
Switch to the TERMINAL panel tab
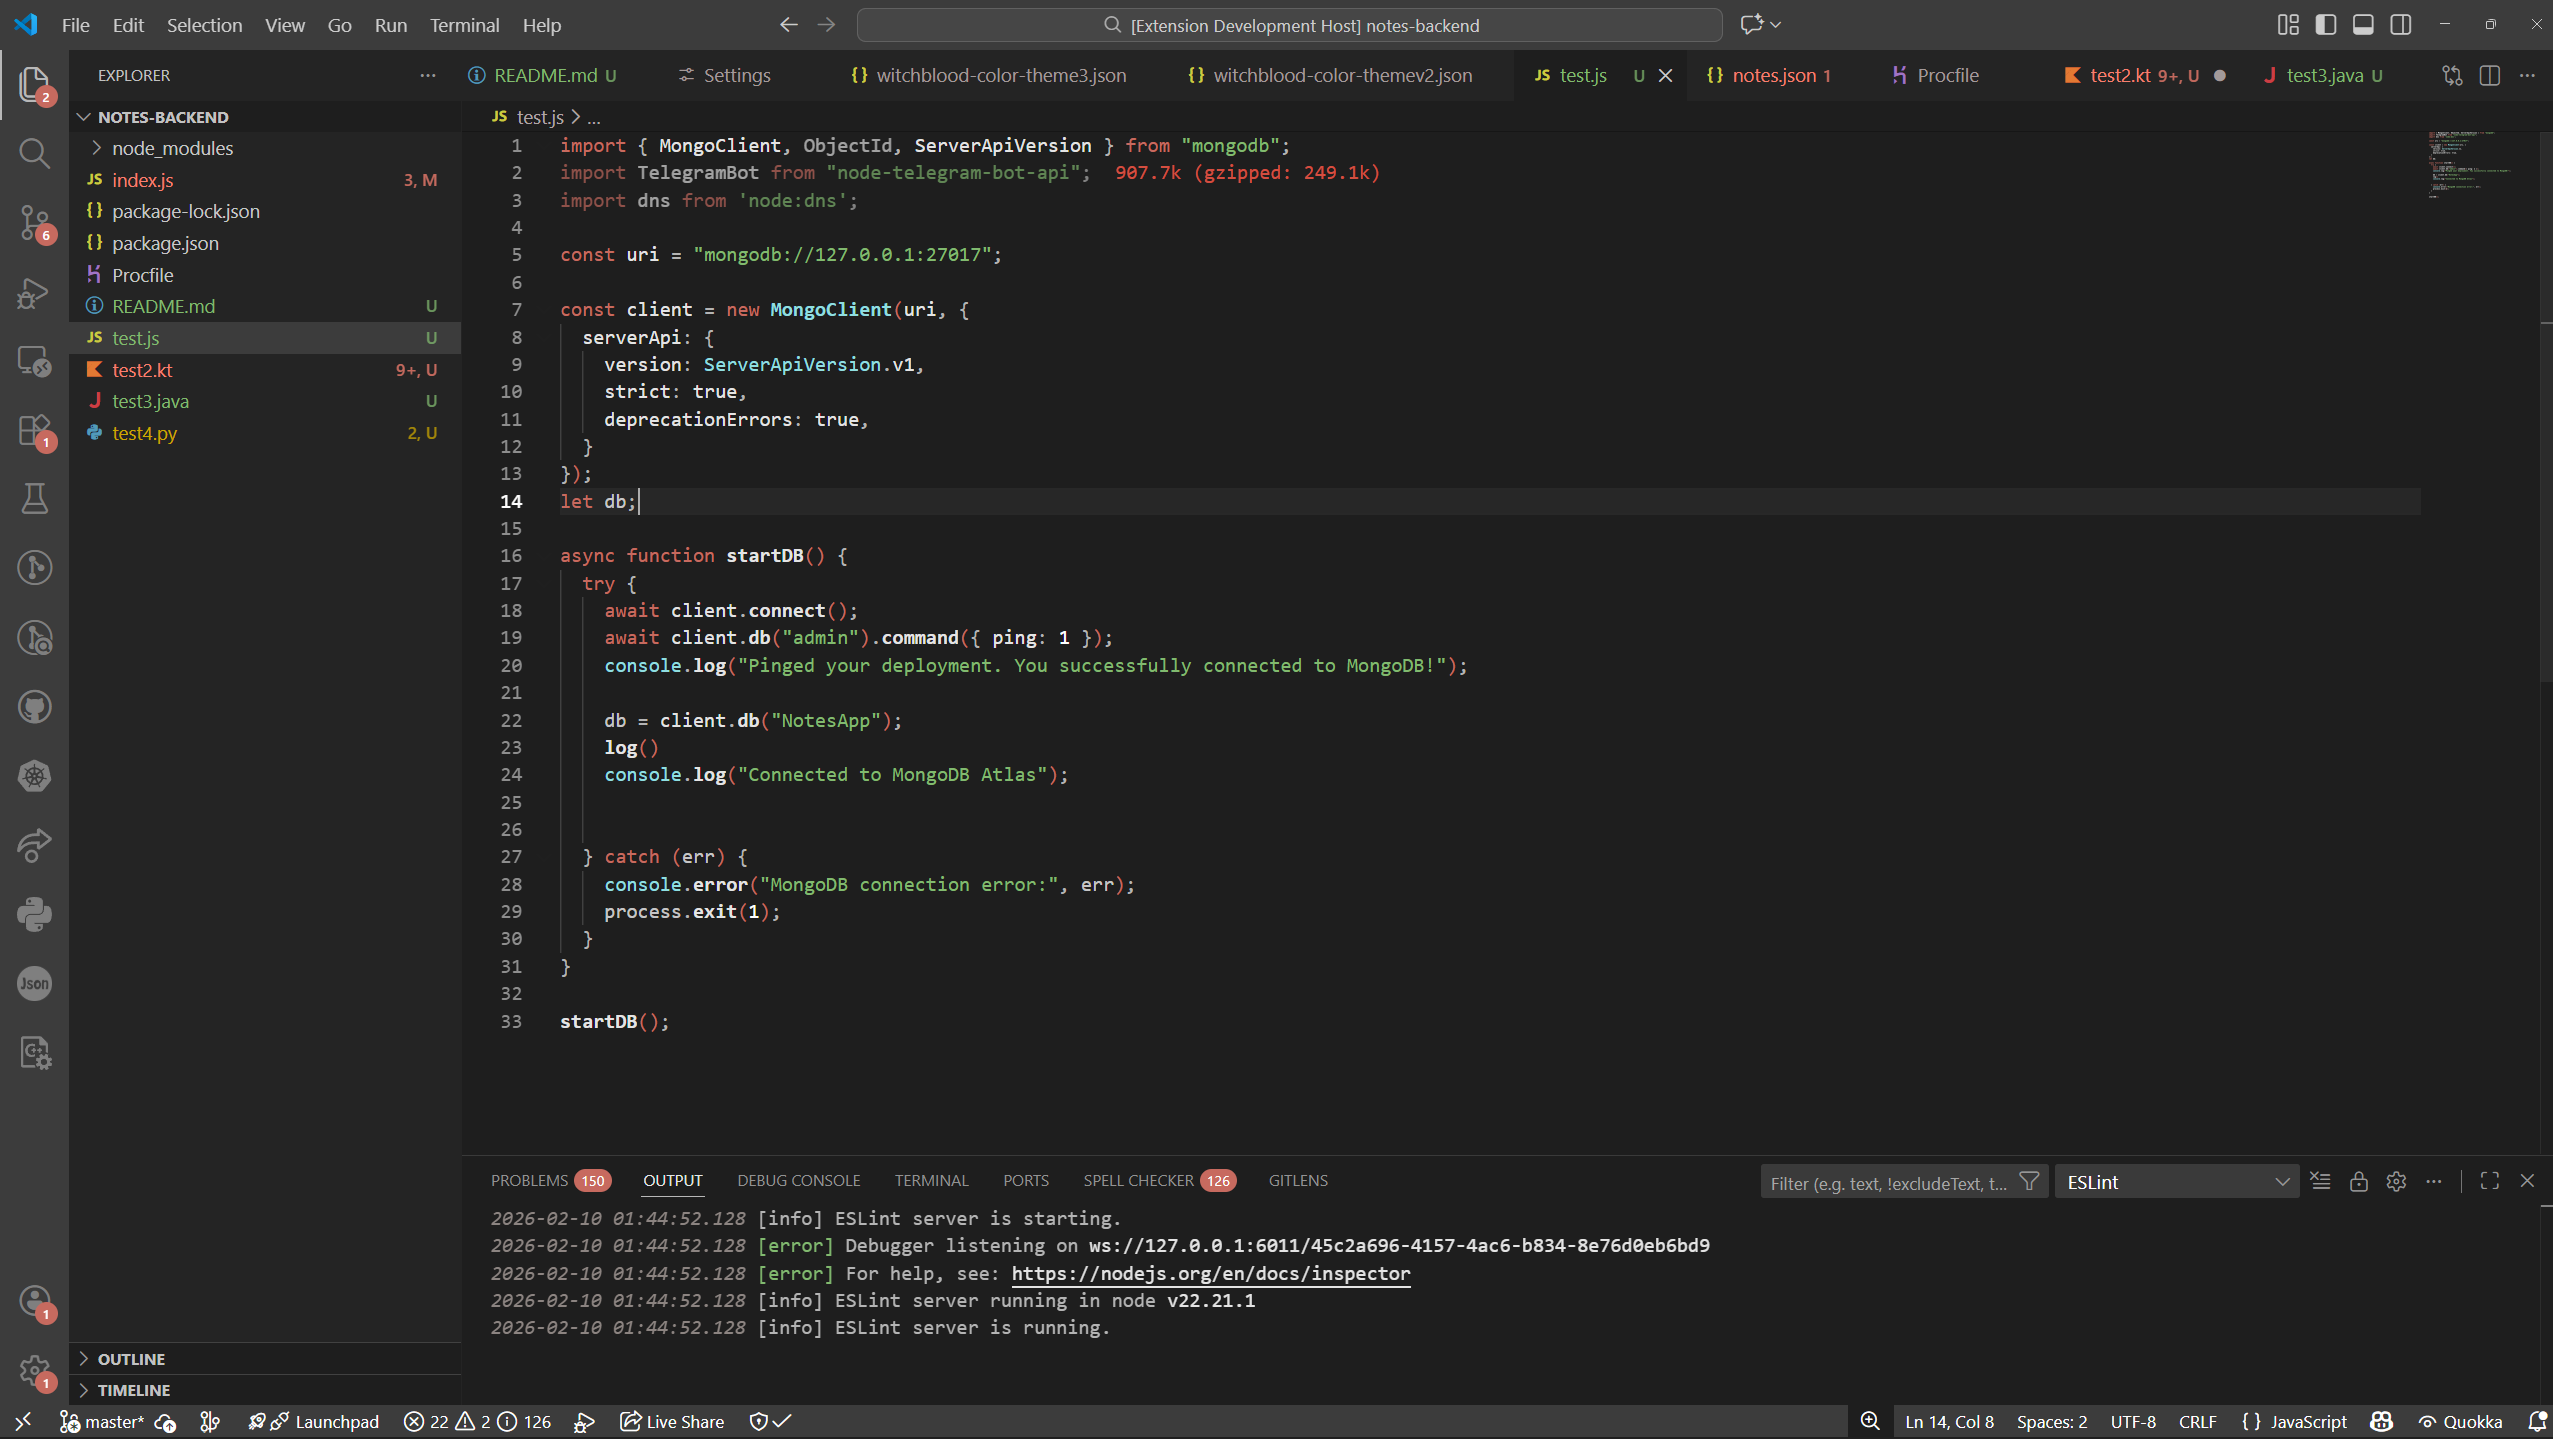[930, 1180]
